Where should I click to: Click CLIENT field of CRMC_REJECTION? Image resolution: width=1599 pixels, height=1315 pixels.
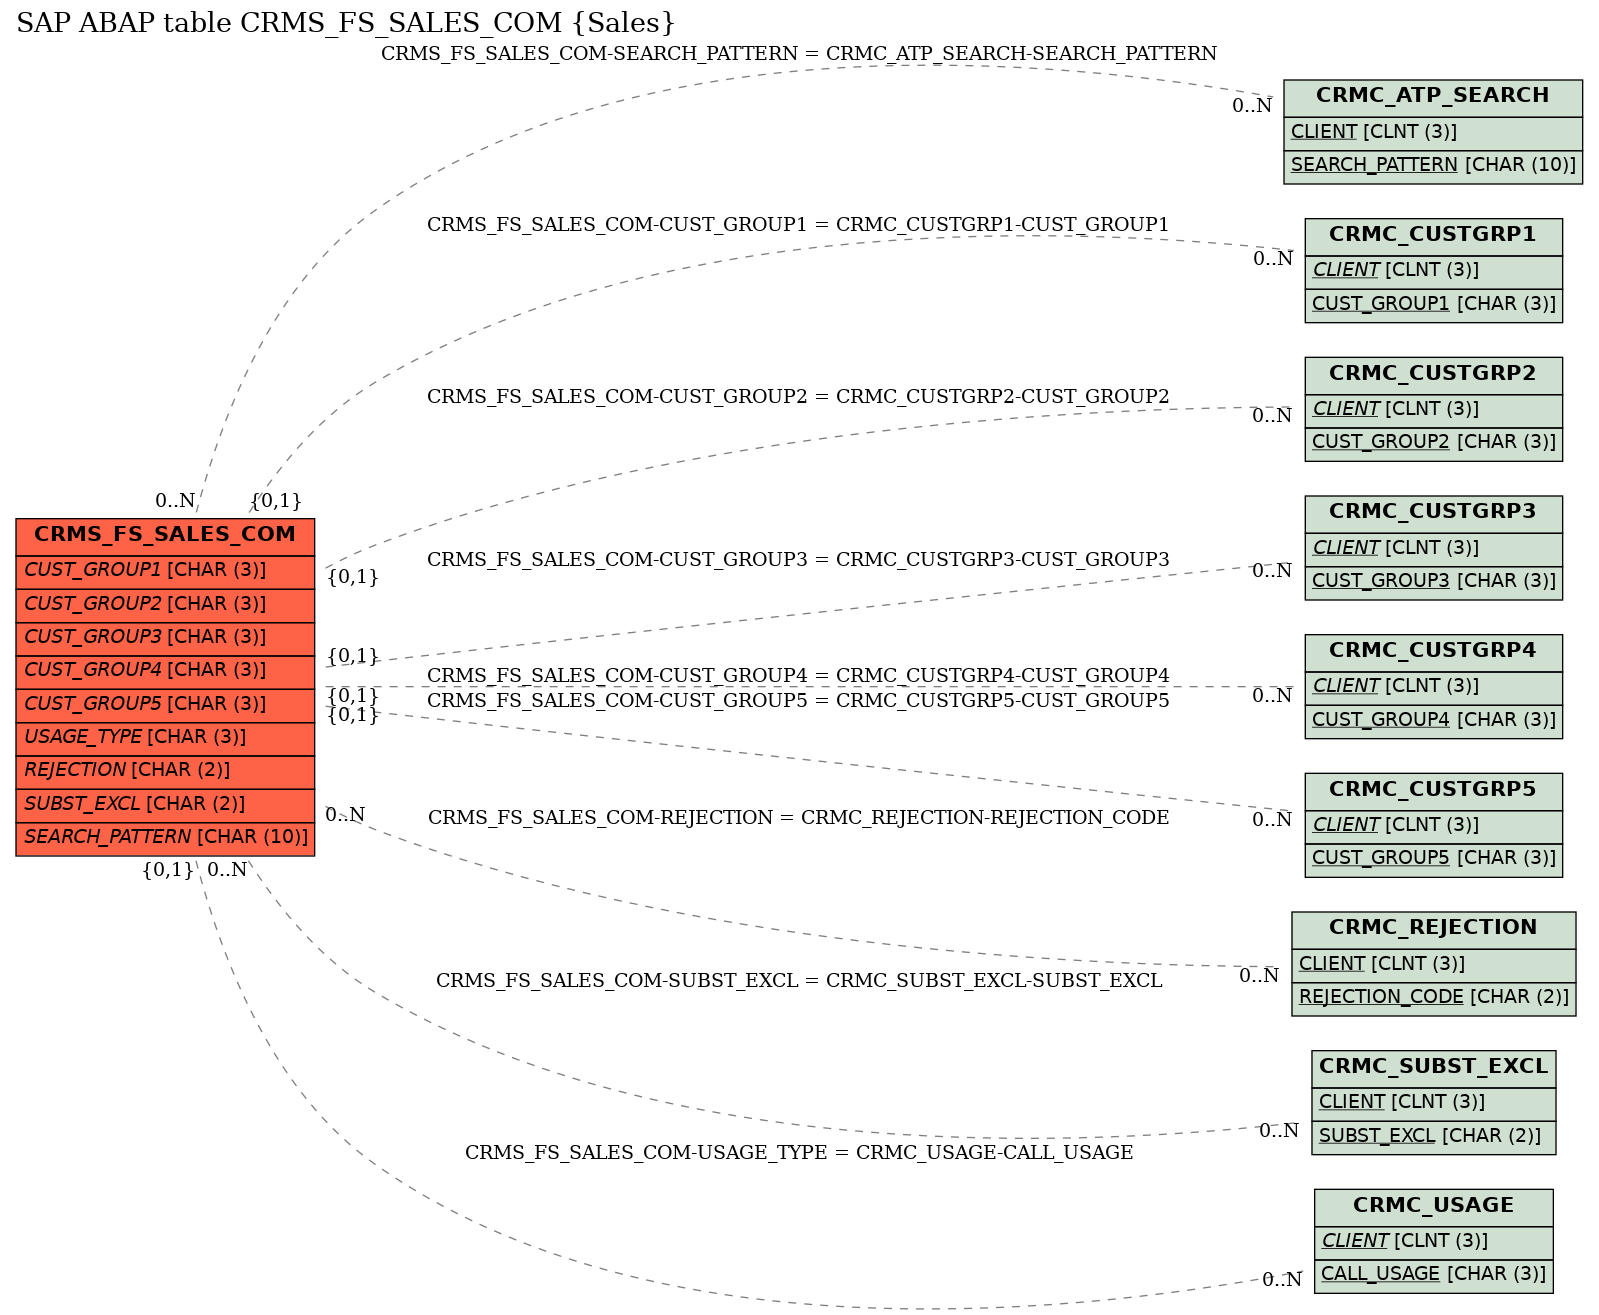[1433, 965]
